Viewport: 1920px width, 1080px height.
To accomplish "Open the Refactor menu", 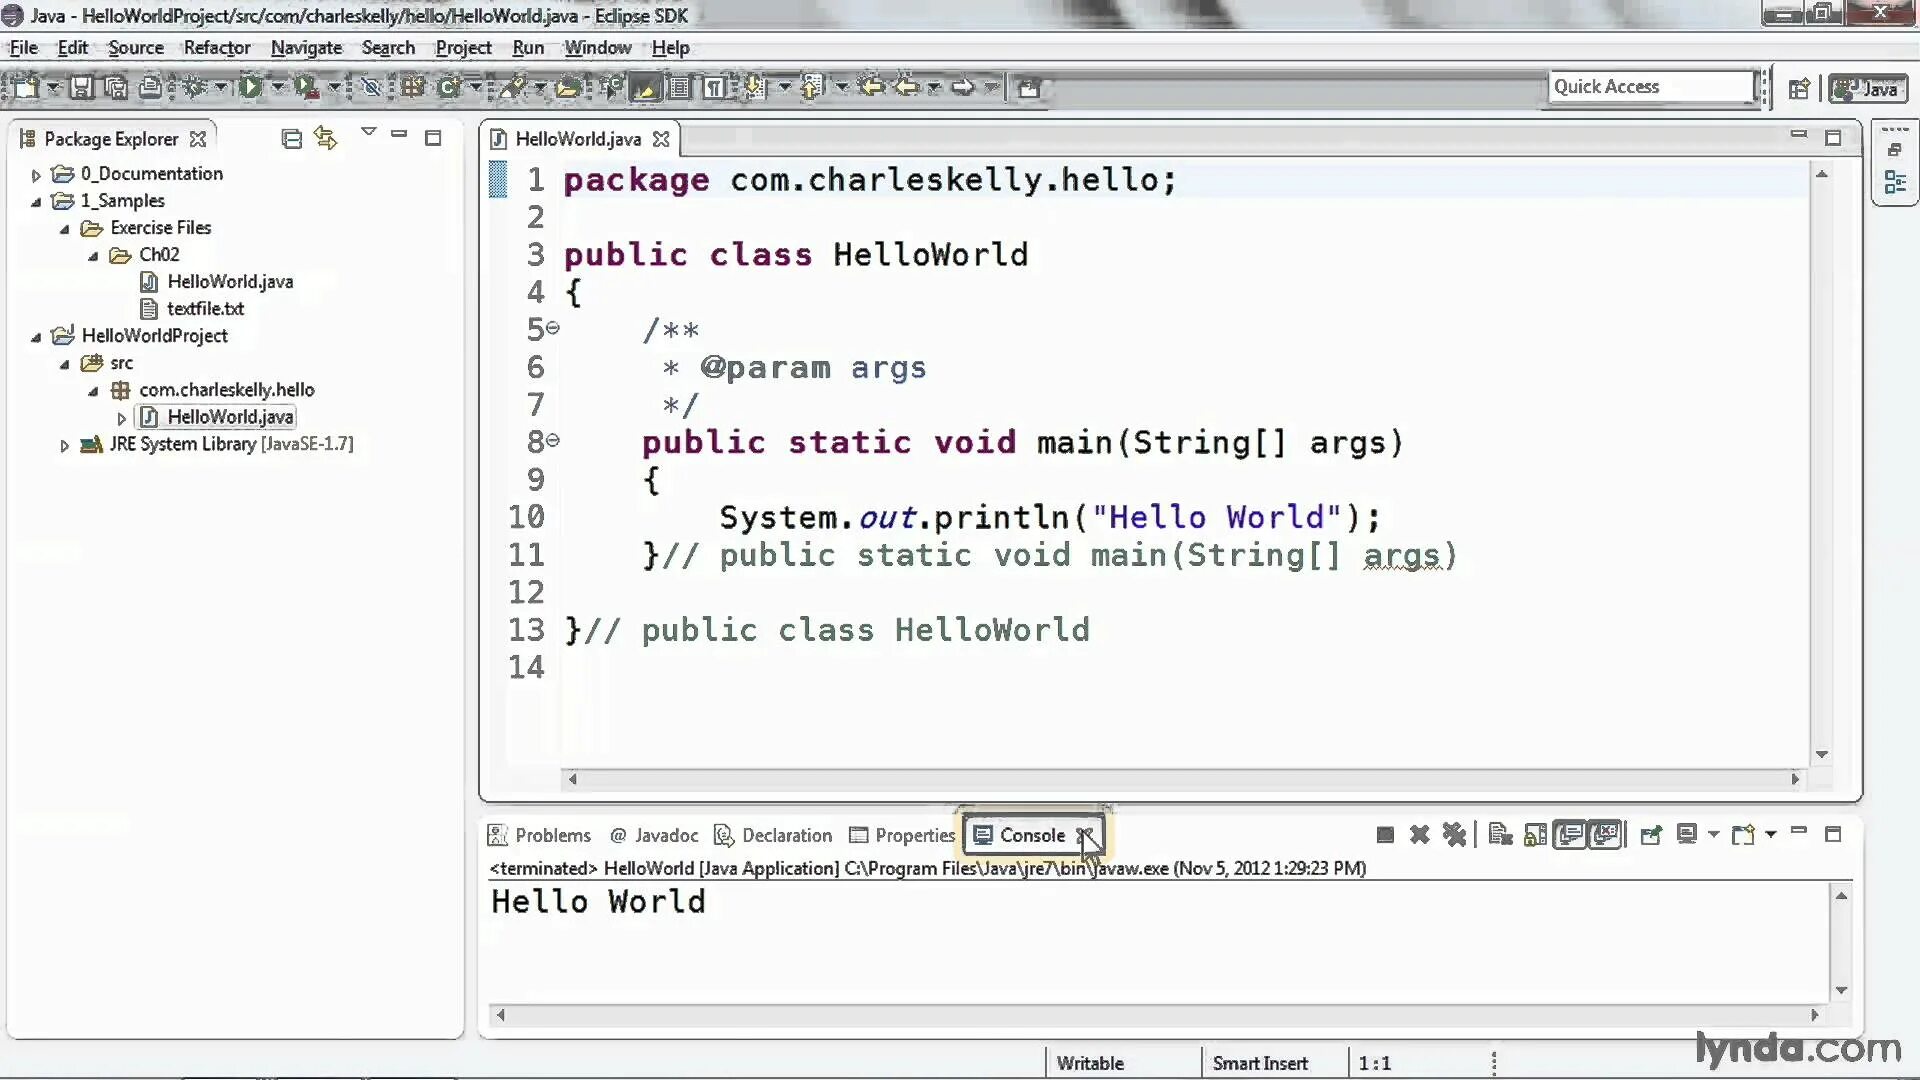I will [x=216, y=48].
